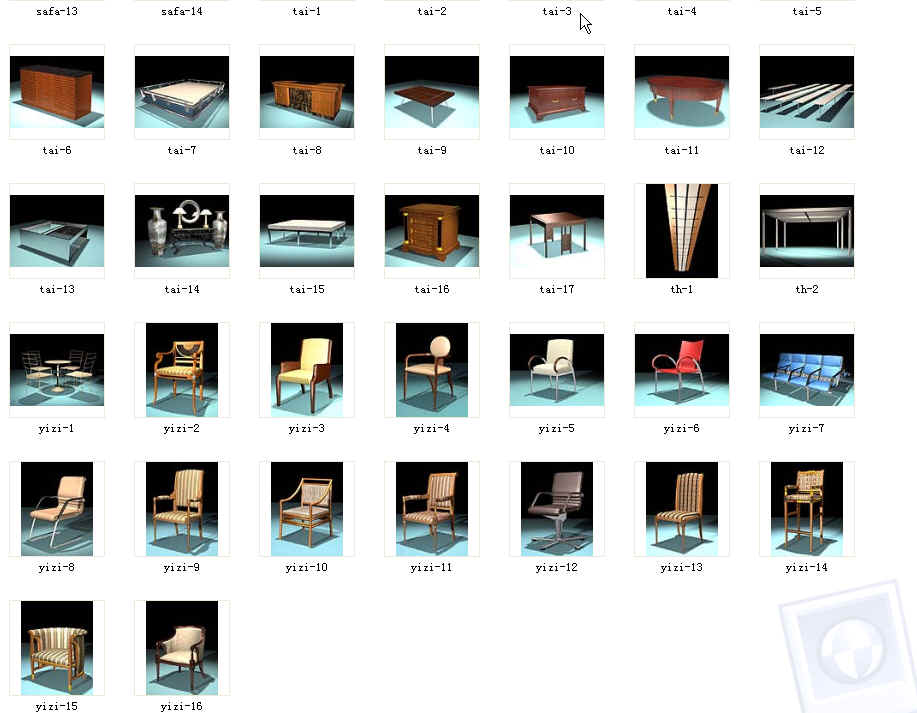Select the yizi-4 round-back chair thumbnail
Viewport: 917px width, 713px height.
[x=432, y=370]
